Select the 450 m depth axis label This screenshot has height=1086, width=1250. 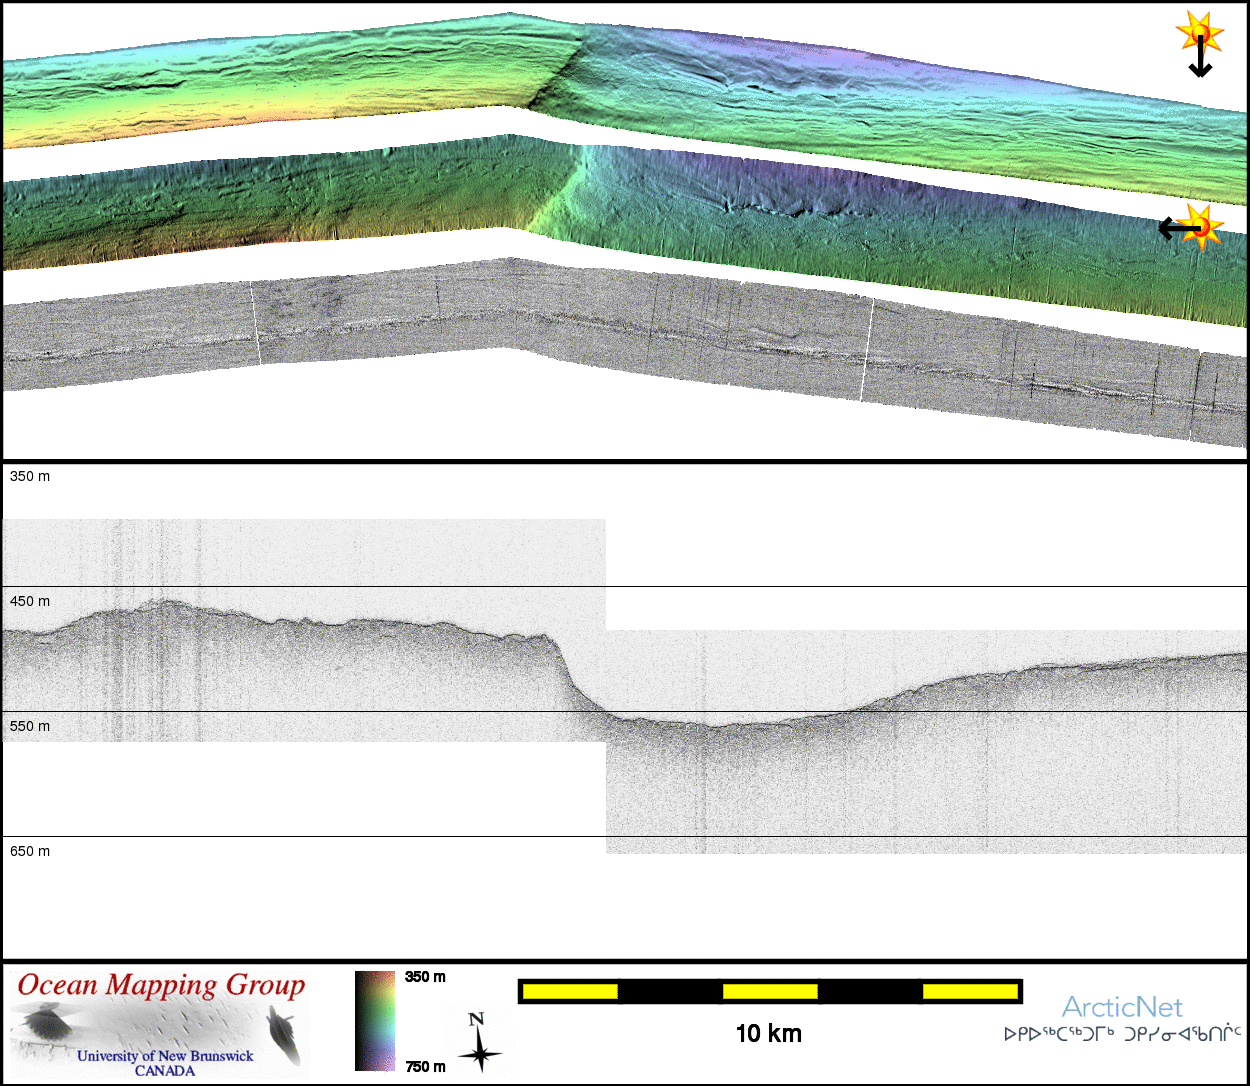30,602
